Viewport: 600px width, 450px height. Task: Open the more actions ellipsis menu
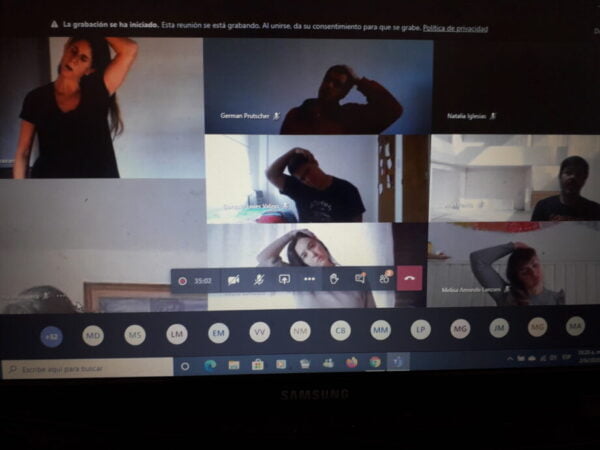tap(309, 280)
